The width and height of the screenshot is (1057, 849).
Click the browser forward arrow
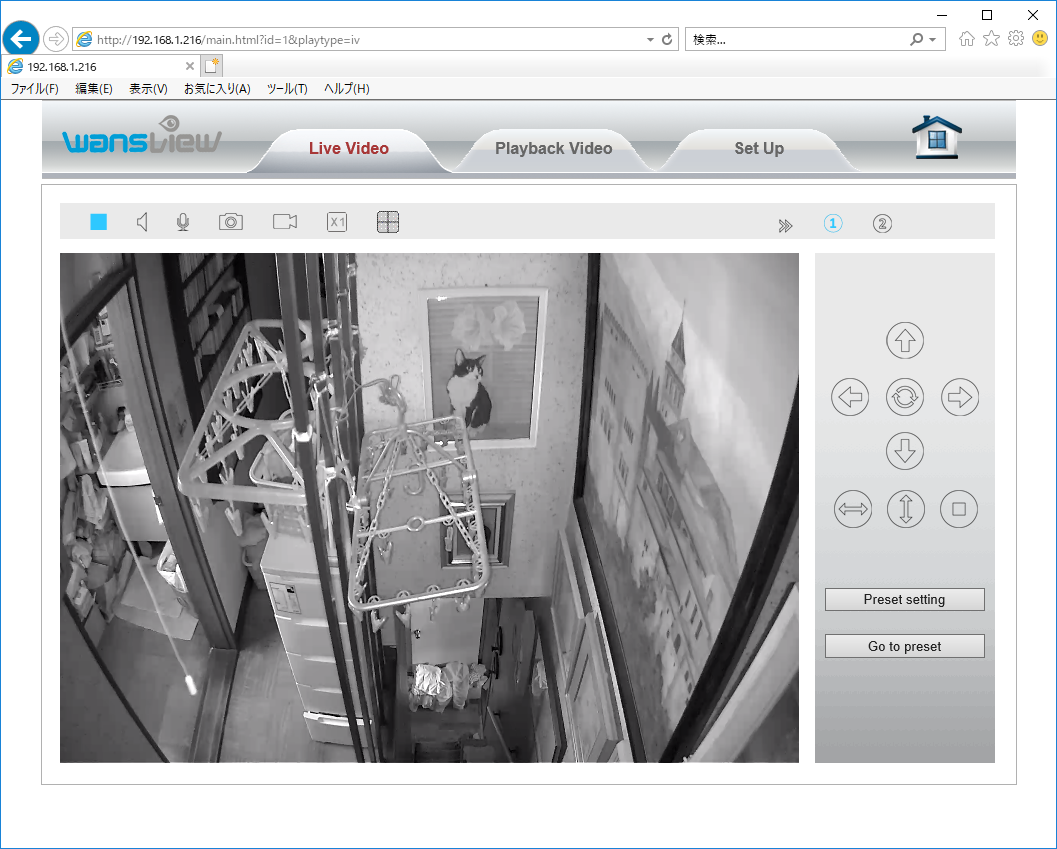[x=56, y=39]
